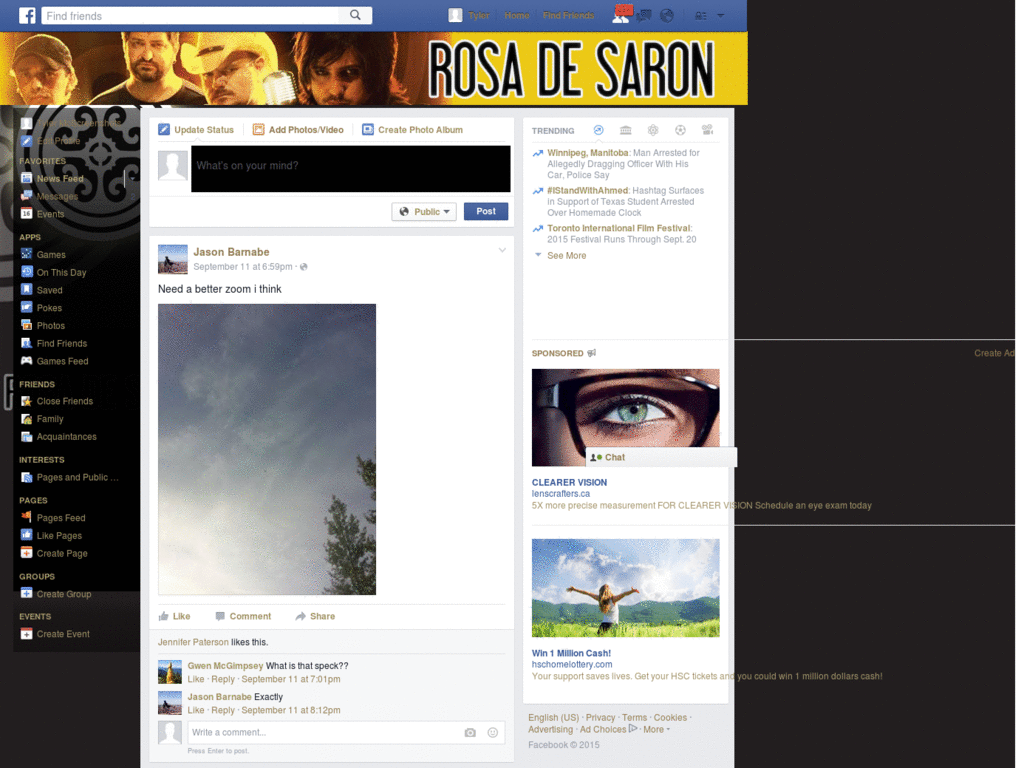Image resolution: width=1024 pixels, height=768 pixels.
Task: Click the What's on your mind box
Action: pos(351,168)
